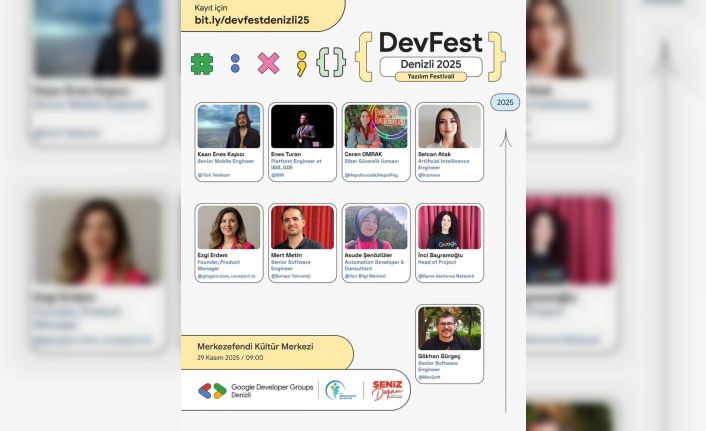Click the '@IBM' company tag
Image resolution: width=706 pixels, height=431 pixels.
click(277, 175)
